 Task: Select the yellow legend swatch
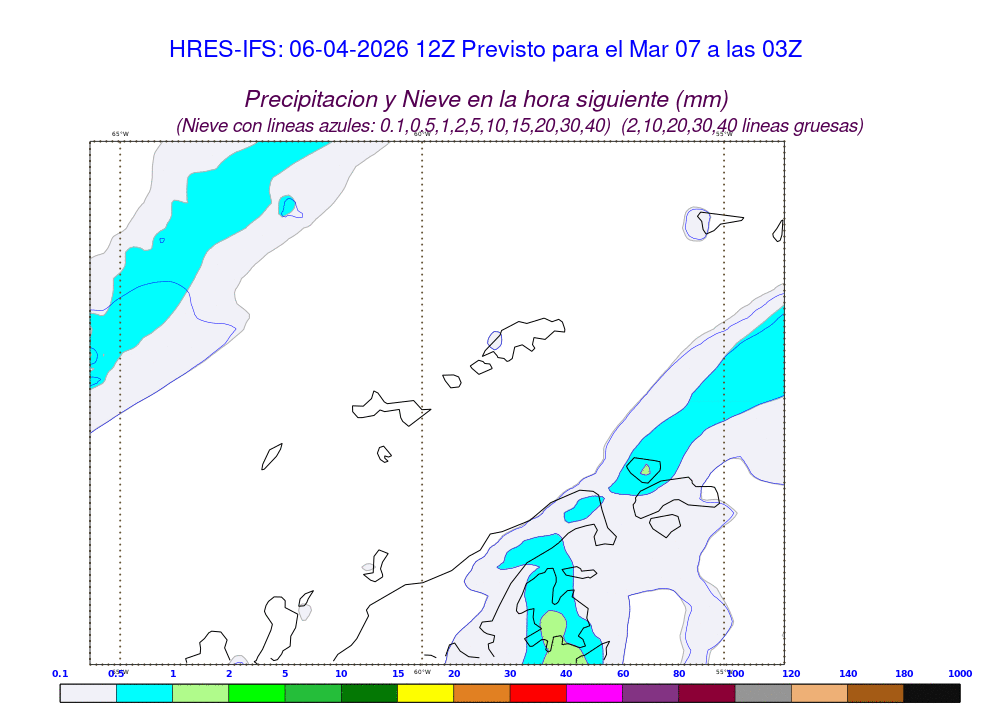tap(425, 692)
